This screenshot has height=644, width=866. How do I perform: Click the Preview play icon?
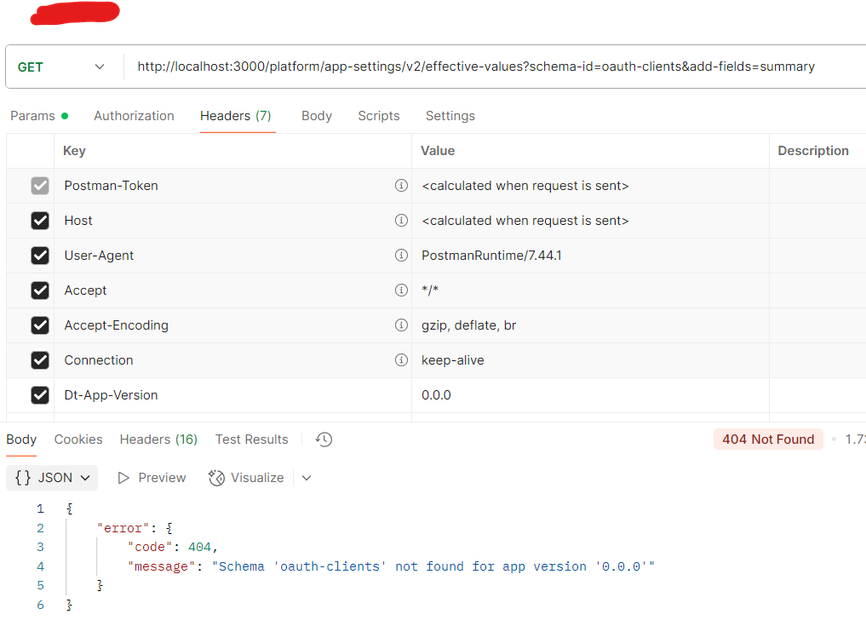coord(124,478)
